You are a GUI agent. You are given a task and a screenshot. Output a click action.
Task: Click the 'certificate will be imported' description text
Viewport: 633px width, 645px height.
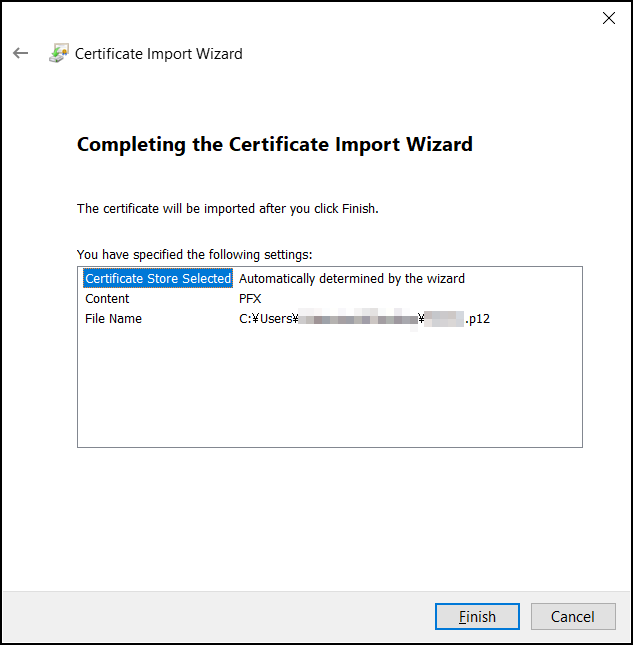227,209
